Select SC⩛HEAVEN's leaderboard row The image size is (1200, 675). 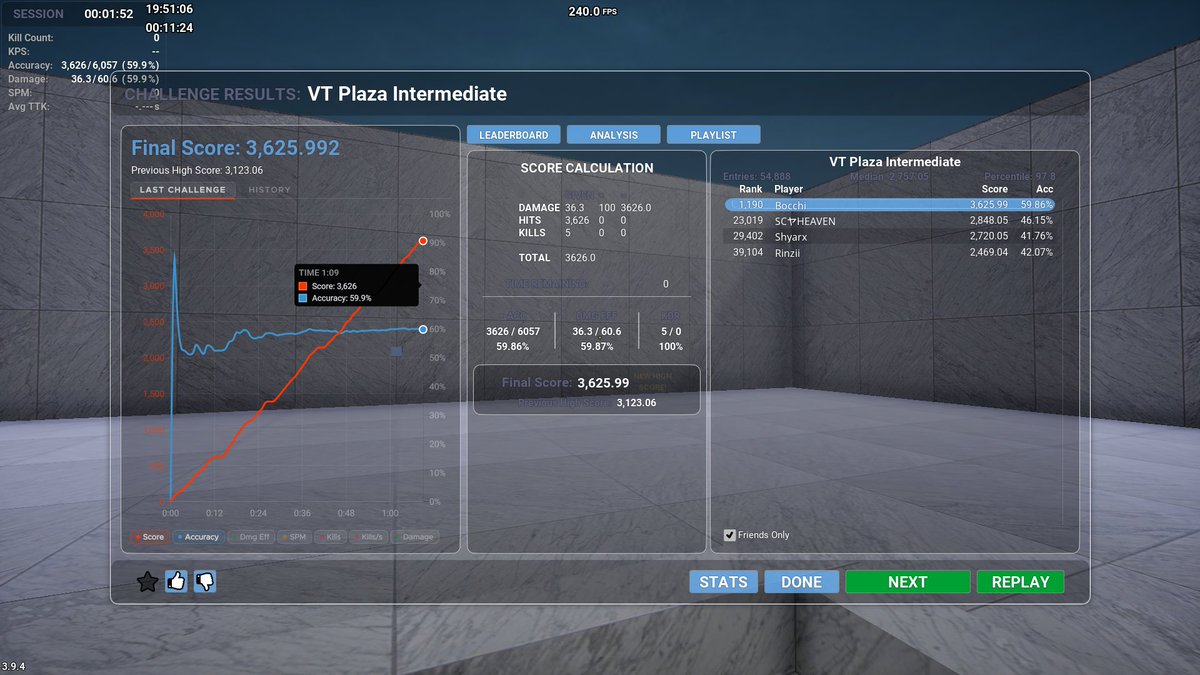click(x=890, y=220)
